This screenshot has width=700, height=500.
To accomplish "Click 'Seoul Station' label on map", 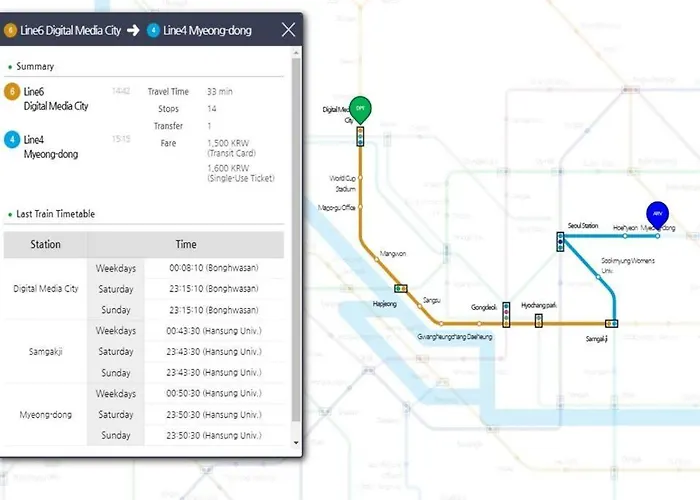I will point(583,225).
